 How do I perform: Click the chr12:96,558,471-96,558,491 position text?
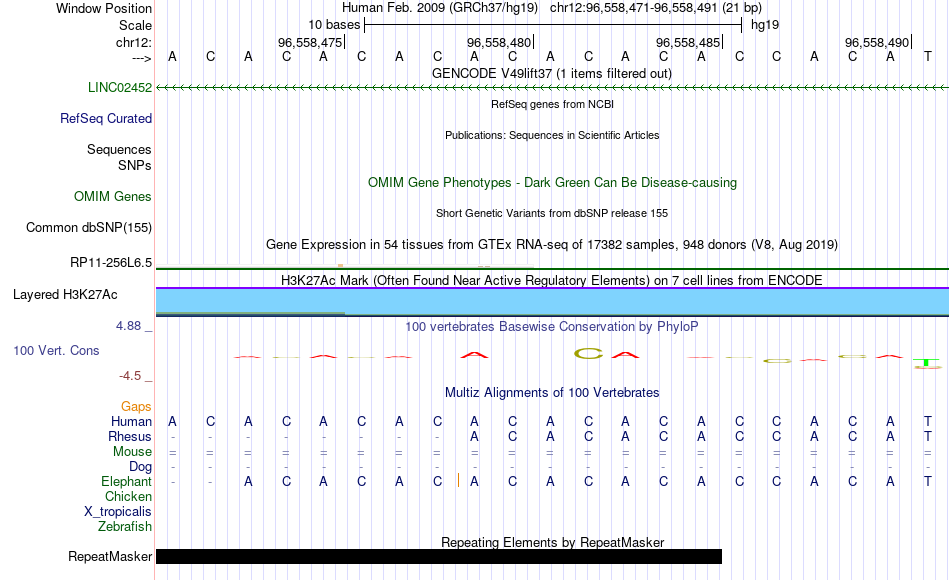[x=656, y=8]
